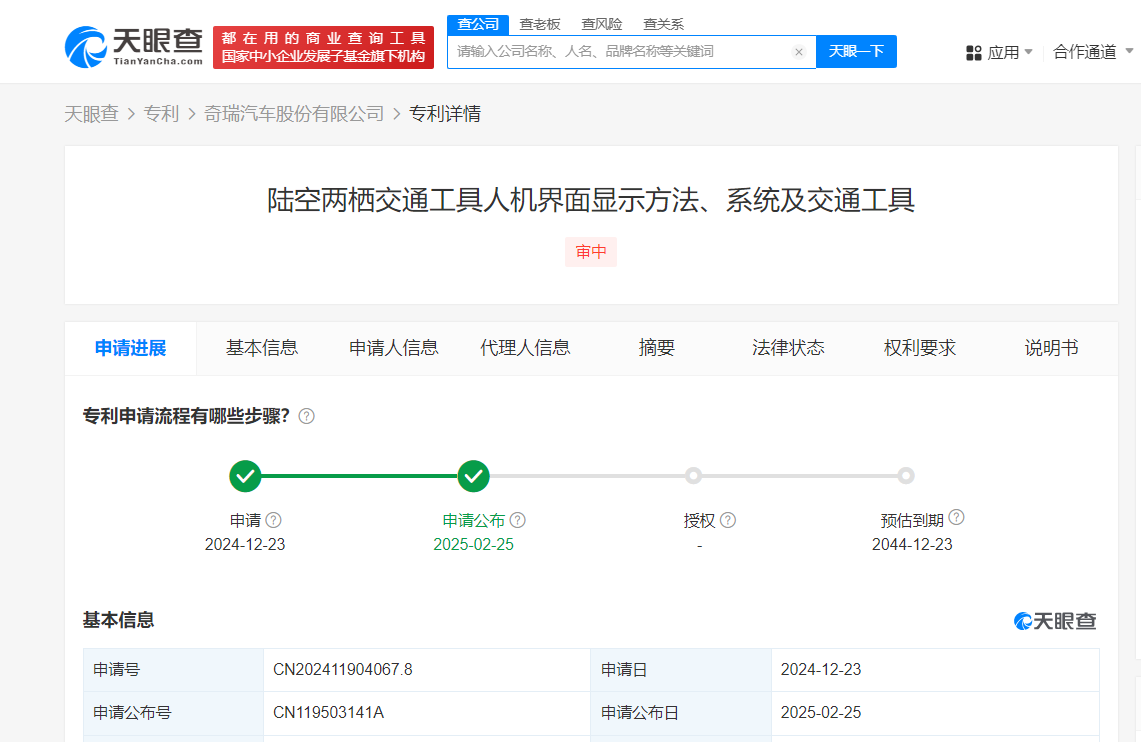
Task: Click the 专利详情 breadcrumb text
Action: 445,114
